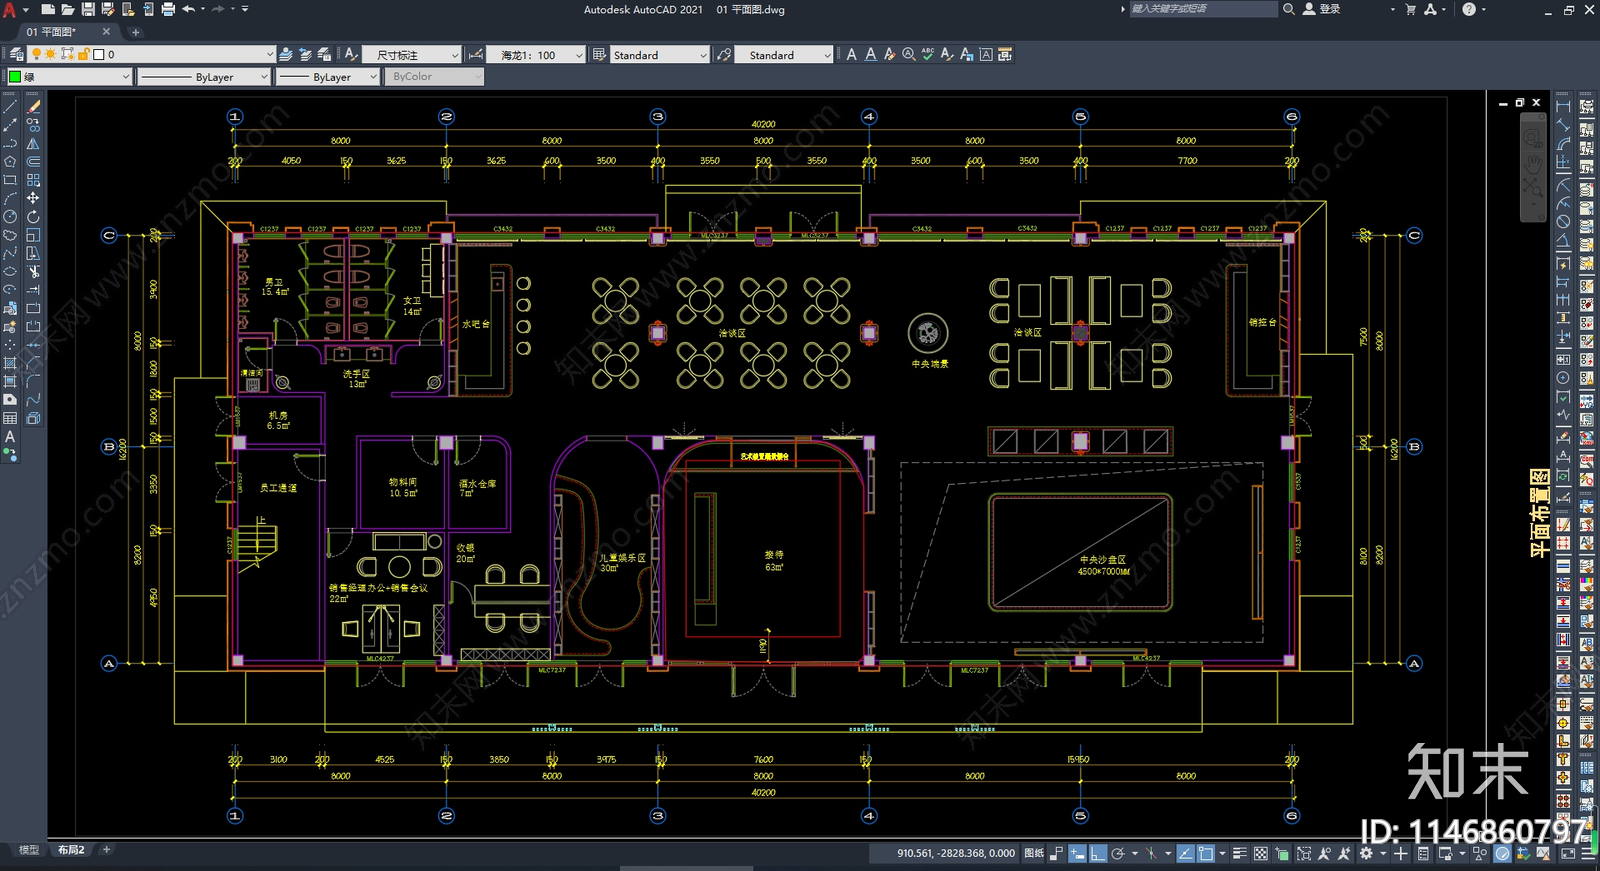Click the Undo arrow icon
Viewport: 1600px width, 871px height.
tap(188, 9)
